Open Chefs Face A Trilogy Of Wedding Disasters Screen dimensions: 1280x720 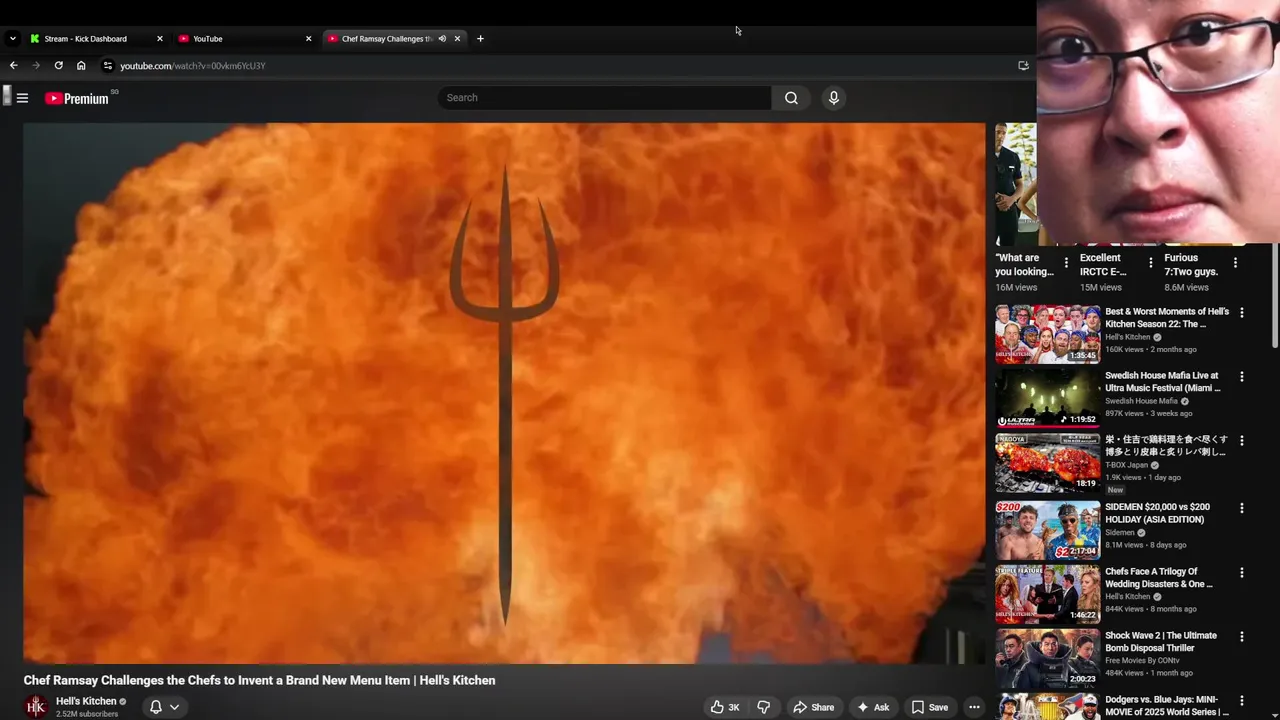pyautogui.click(x=1158, y=578)
